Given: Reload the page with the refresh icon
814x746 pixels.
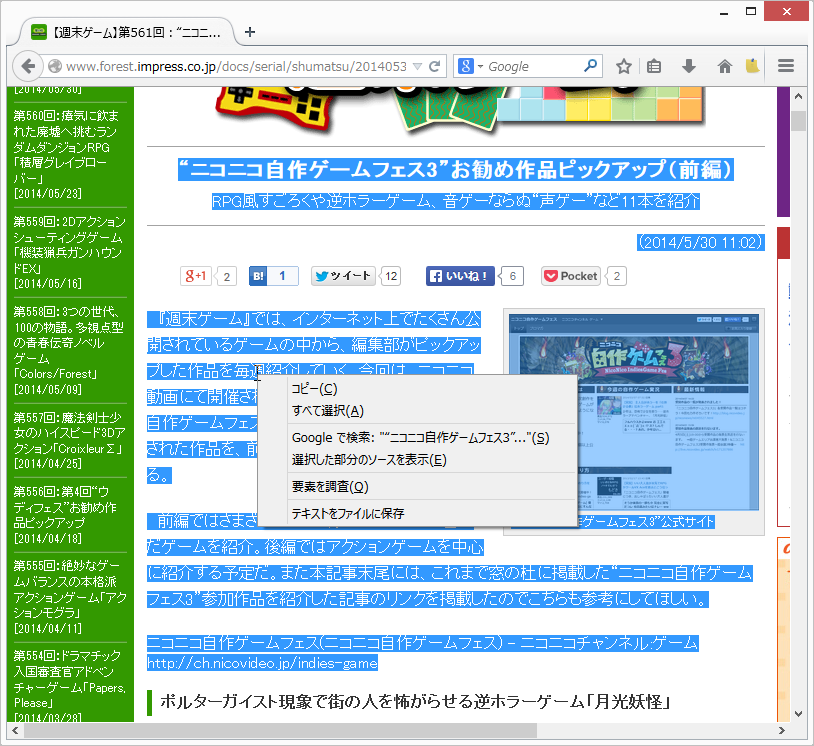Looking at the screenshot, I should pos(435,66).
